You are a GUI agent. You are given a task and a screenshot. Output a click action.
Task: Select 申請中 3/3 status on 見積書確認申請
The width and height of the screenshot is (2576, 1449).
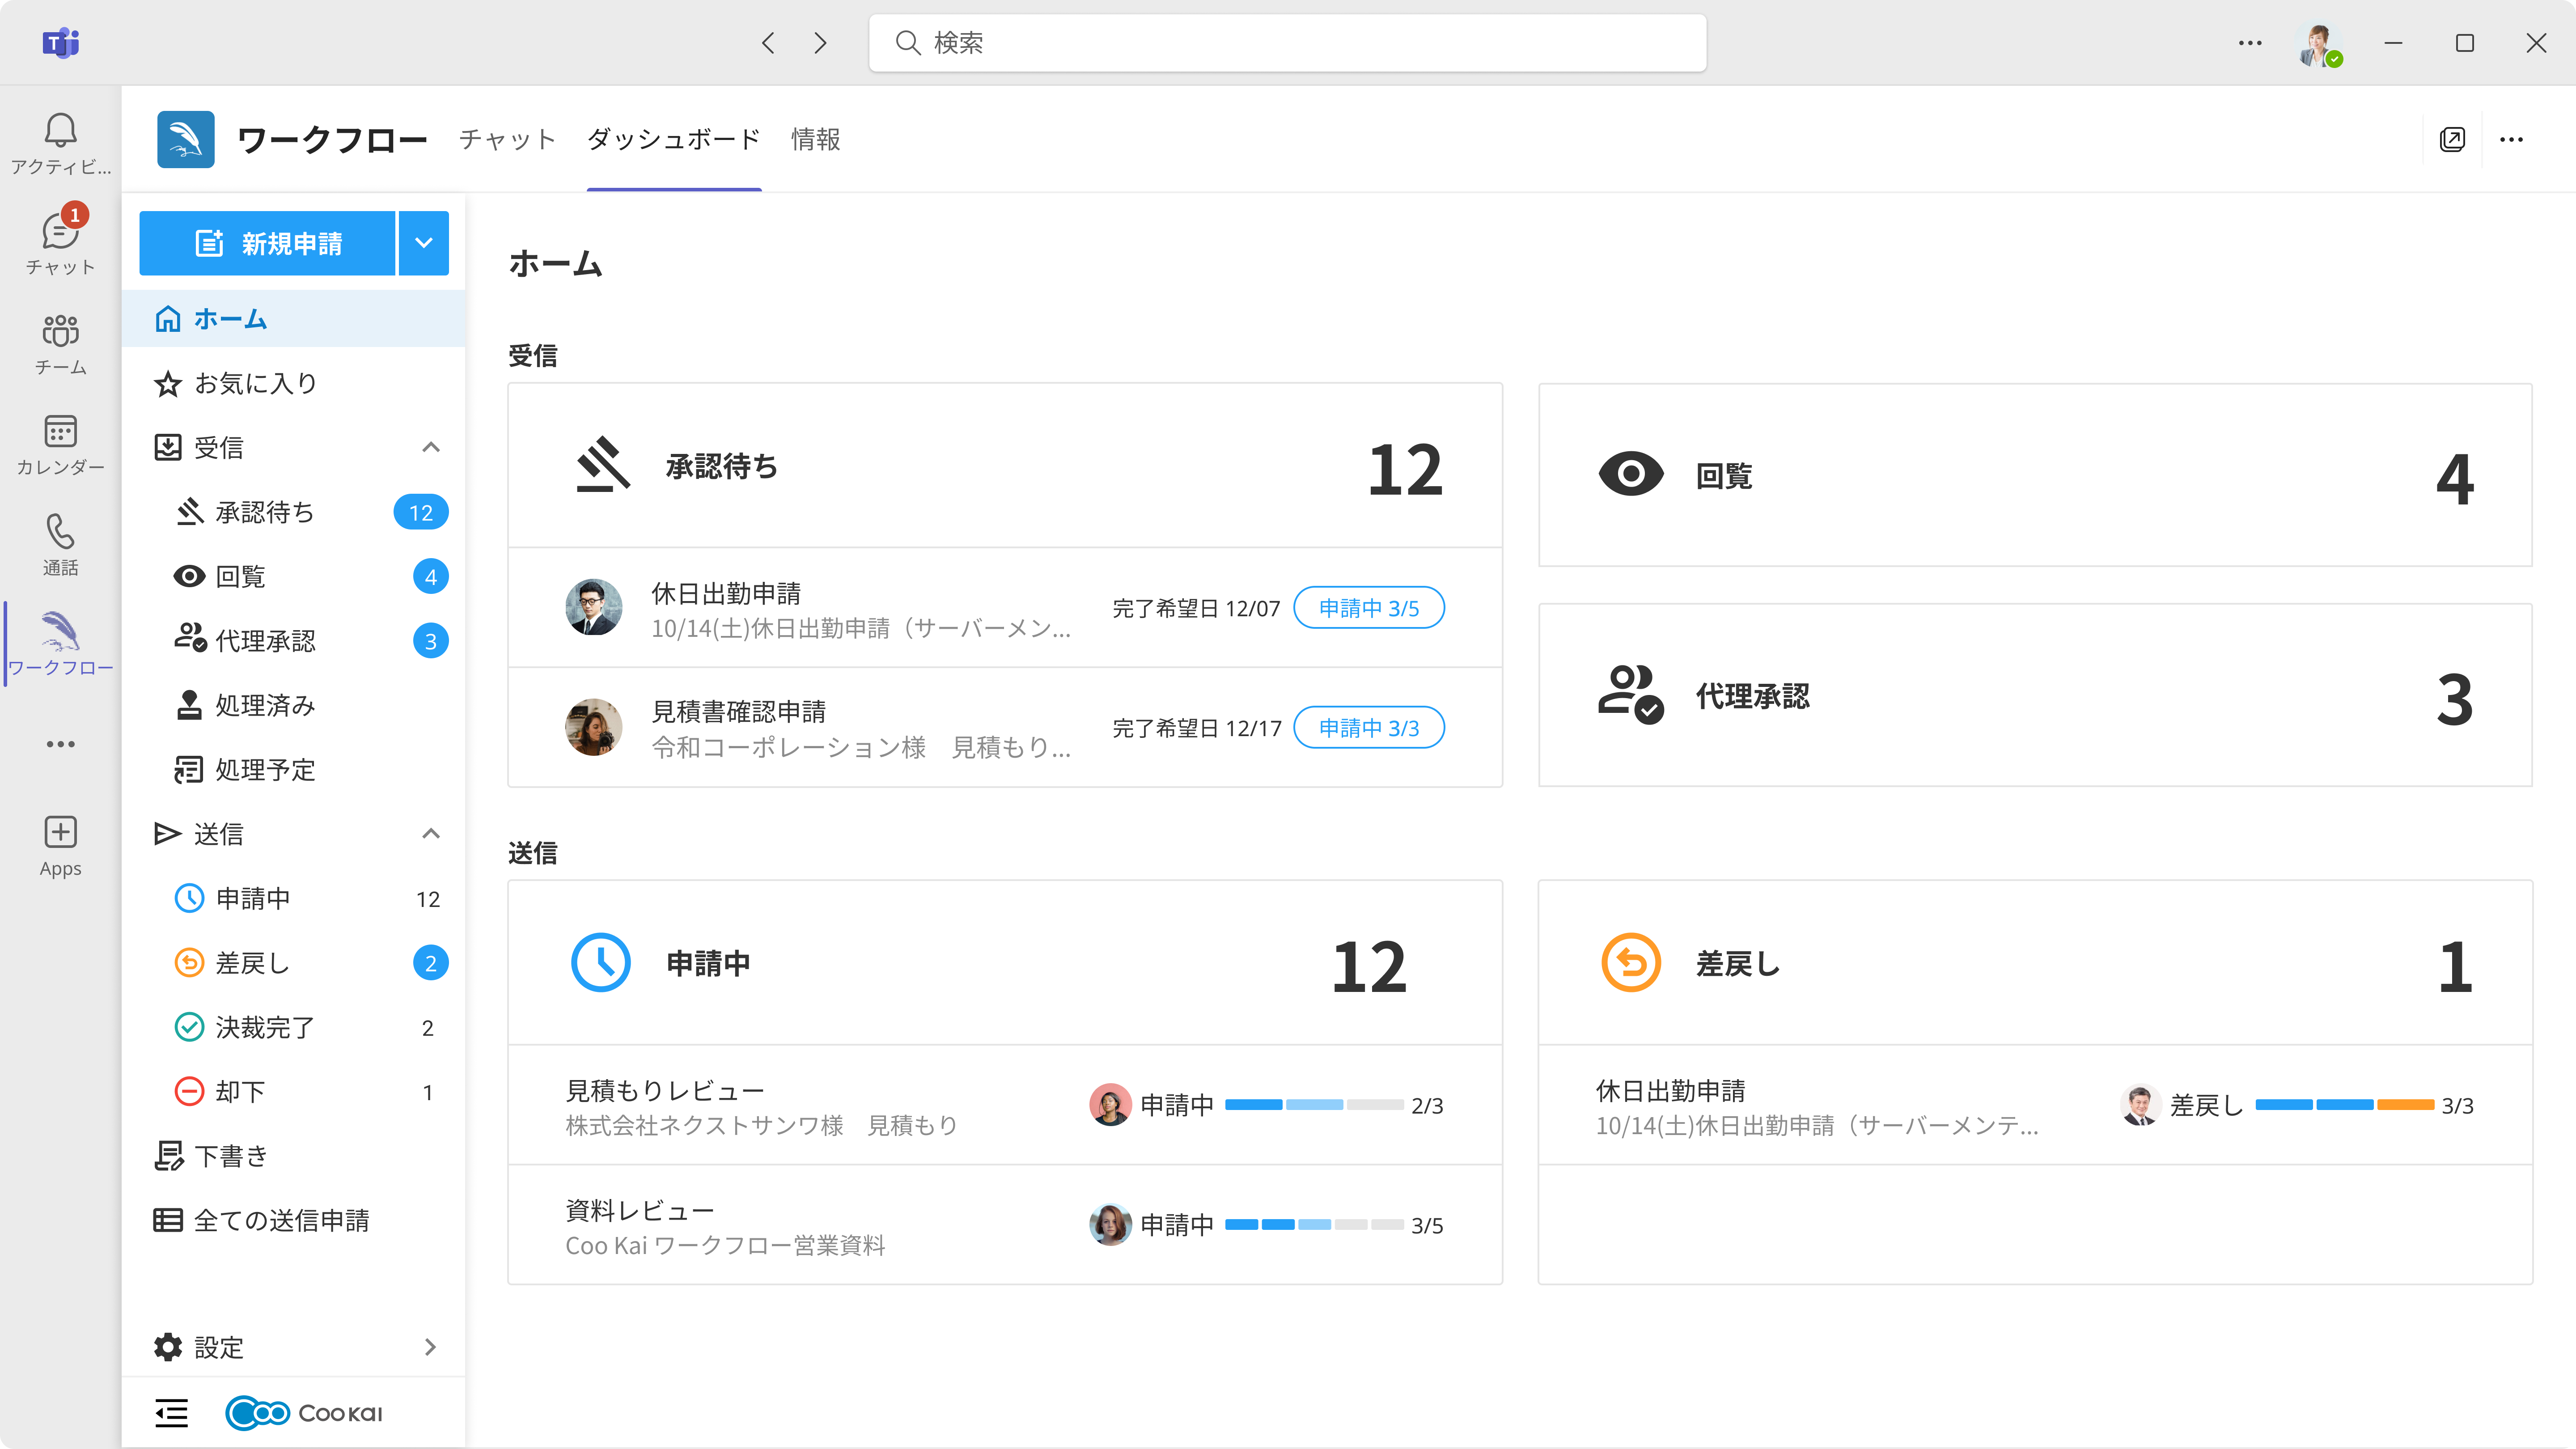[x=1369, y=728]
